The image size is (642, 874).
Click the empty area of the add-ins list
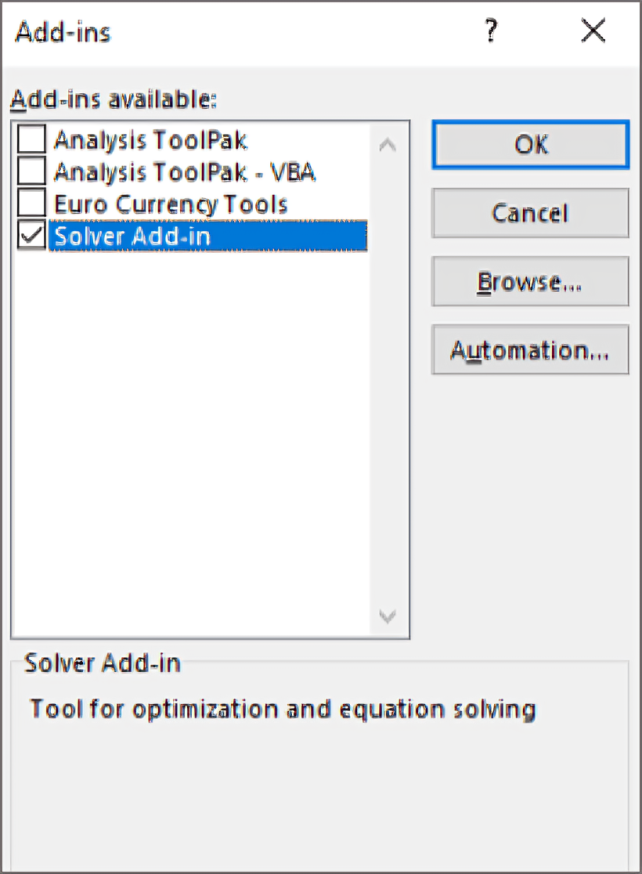pos(191,440)
